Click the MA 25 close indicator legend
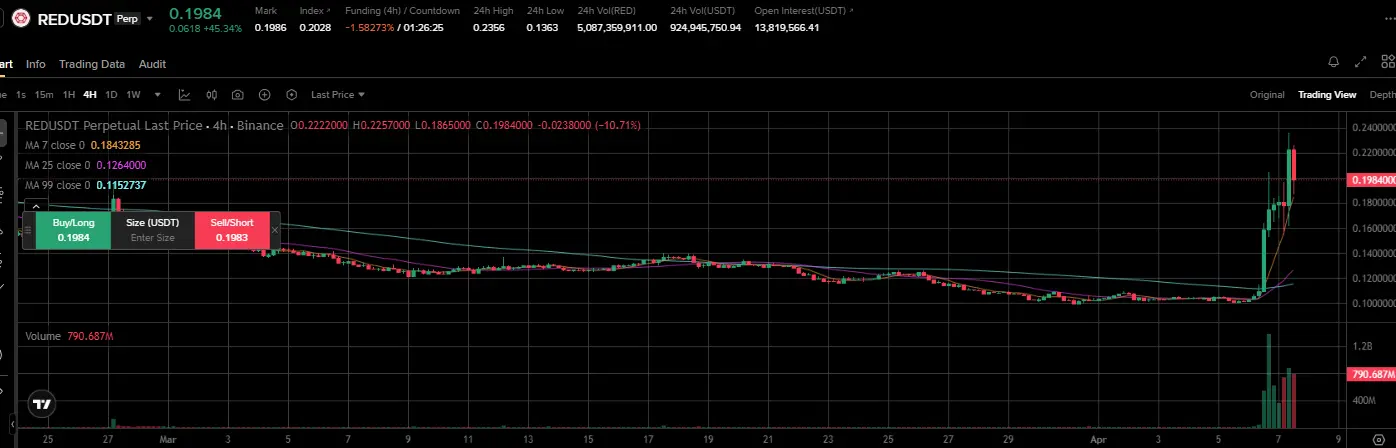 click(85, 166)
